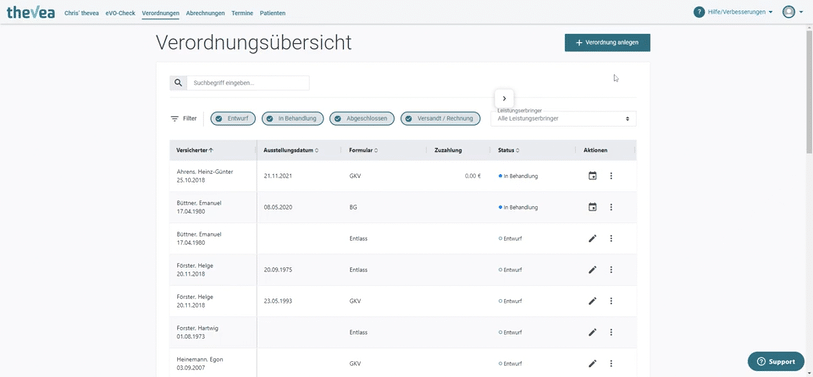Toggle the Entwurf filter chip
Screen dimensions: 813x377
[x=233, y=119]
